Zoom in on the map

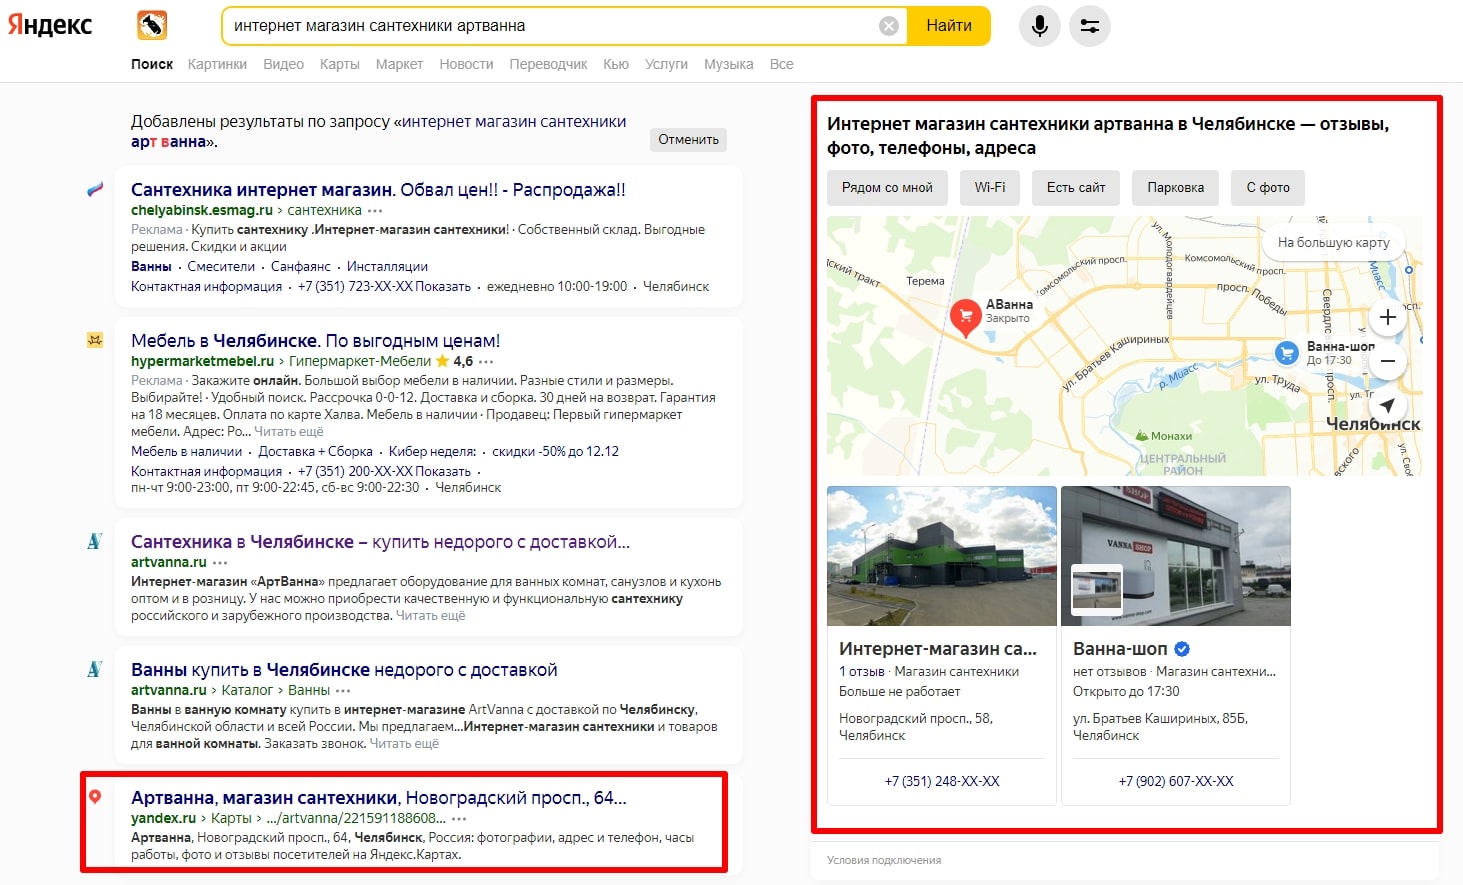[x=1387, y=318]
